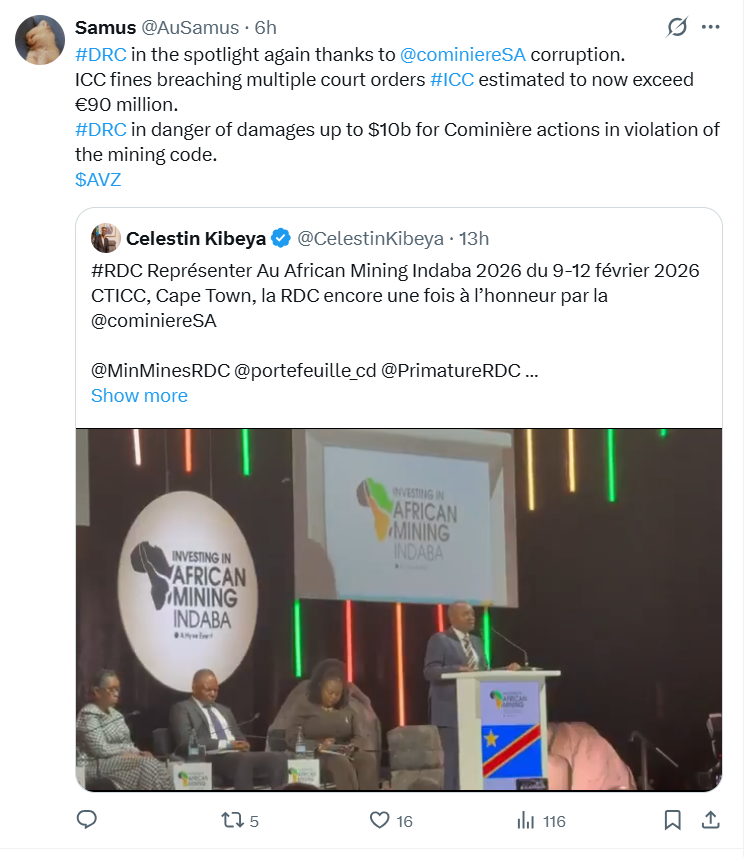The image size is (752, 857).
Task: Expand quoted tweet with Show more
Action: (x=139, y=395)
